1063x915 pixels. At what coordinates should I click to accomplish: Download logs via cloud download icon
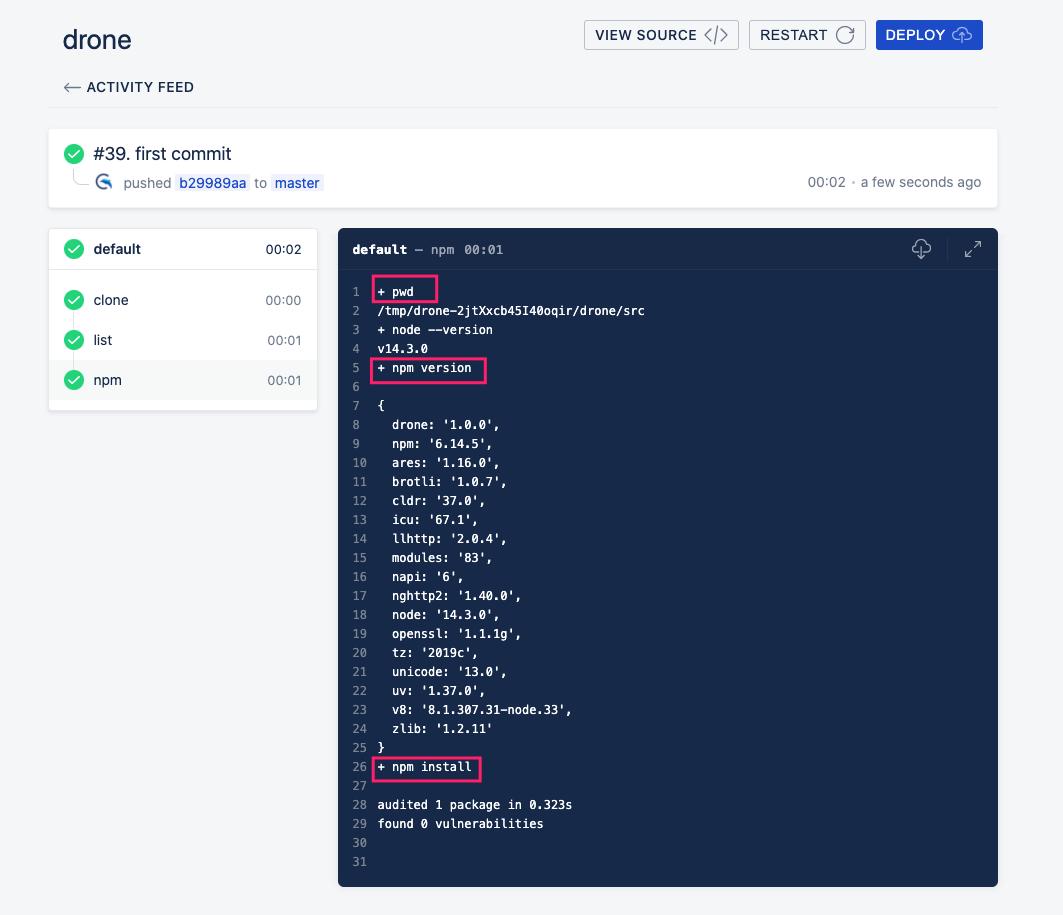[921, 249]
